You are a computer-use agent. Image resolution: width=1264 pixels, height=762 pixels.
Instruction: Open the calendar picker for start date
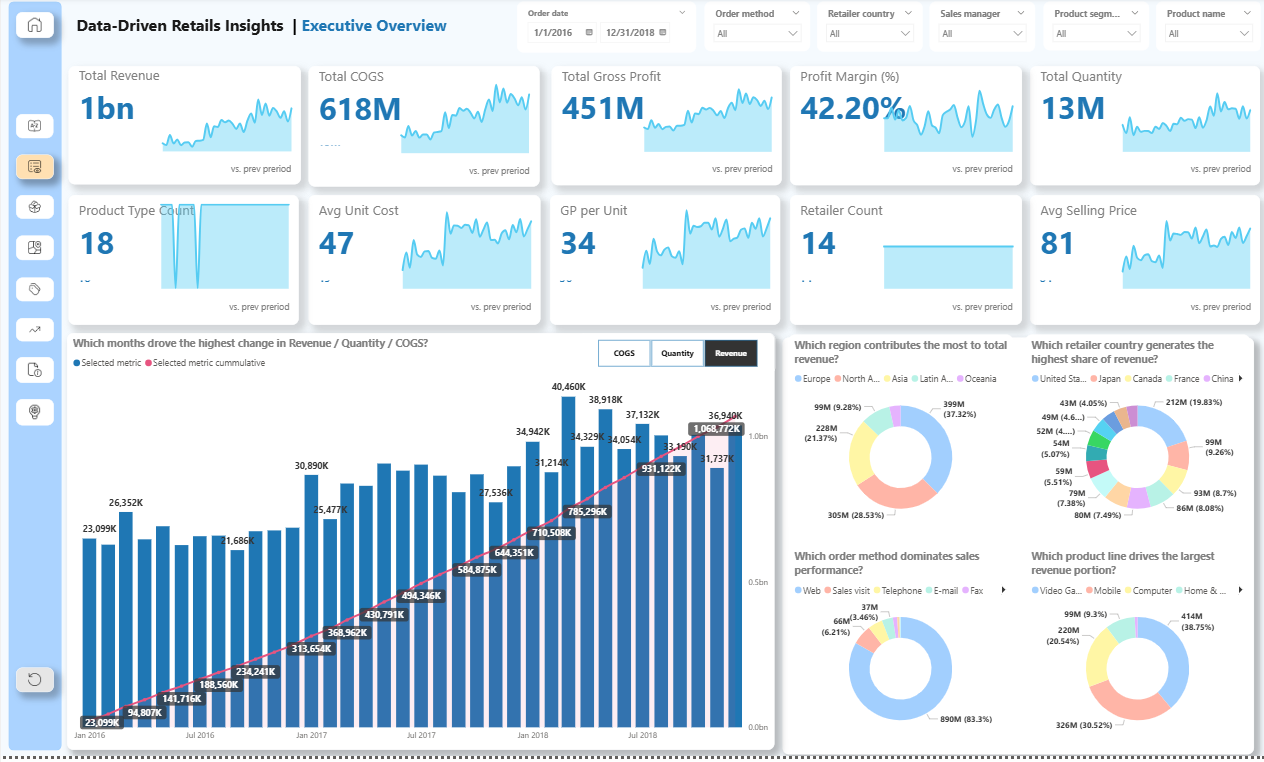click(x=589, y=33)
